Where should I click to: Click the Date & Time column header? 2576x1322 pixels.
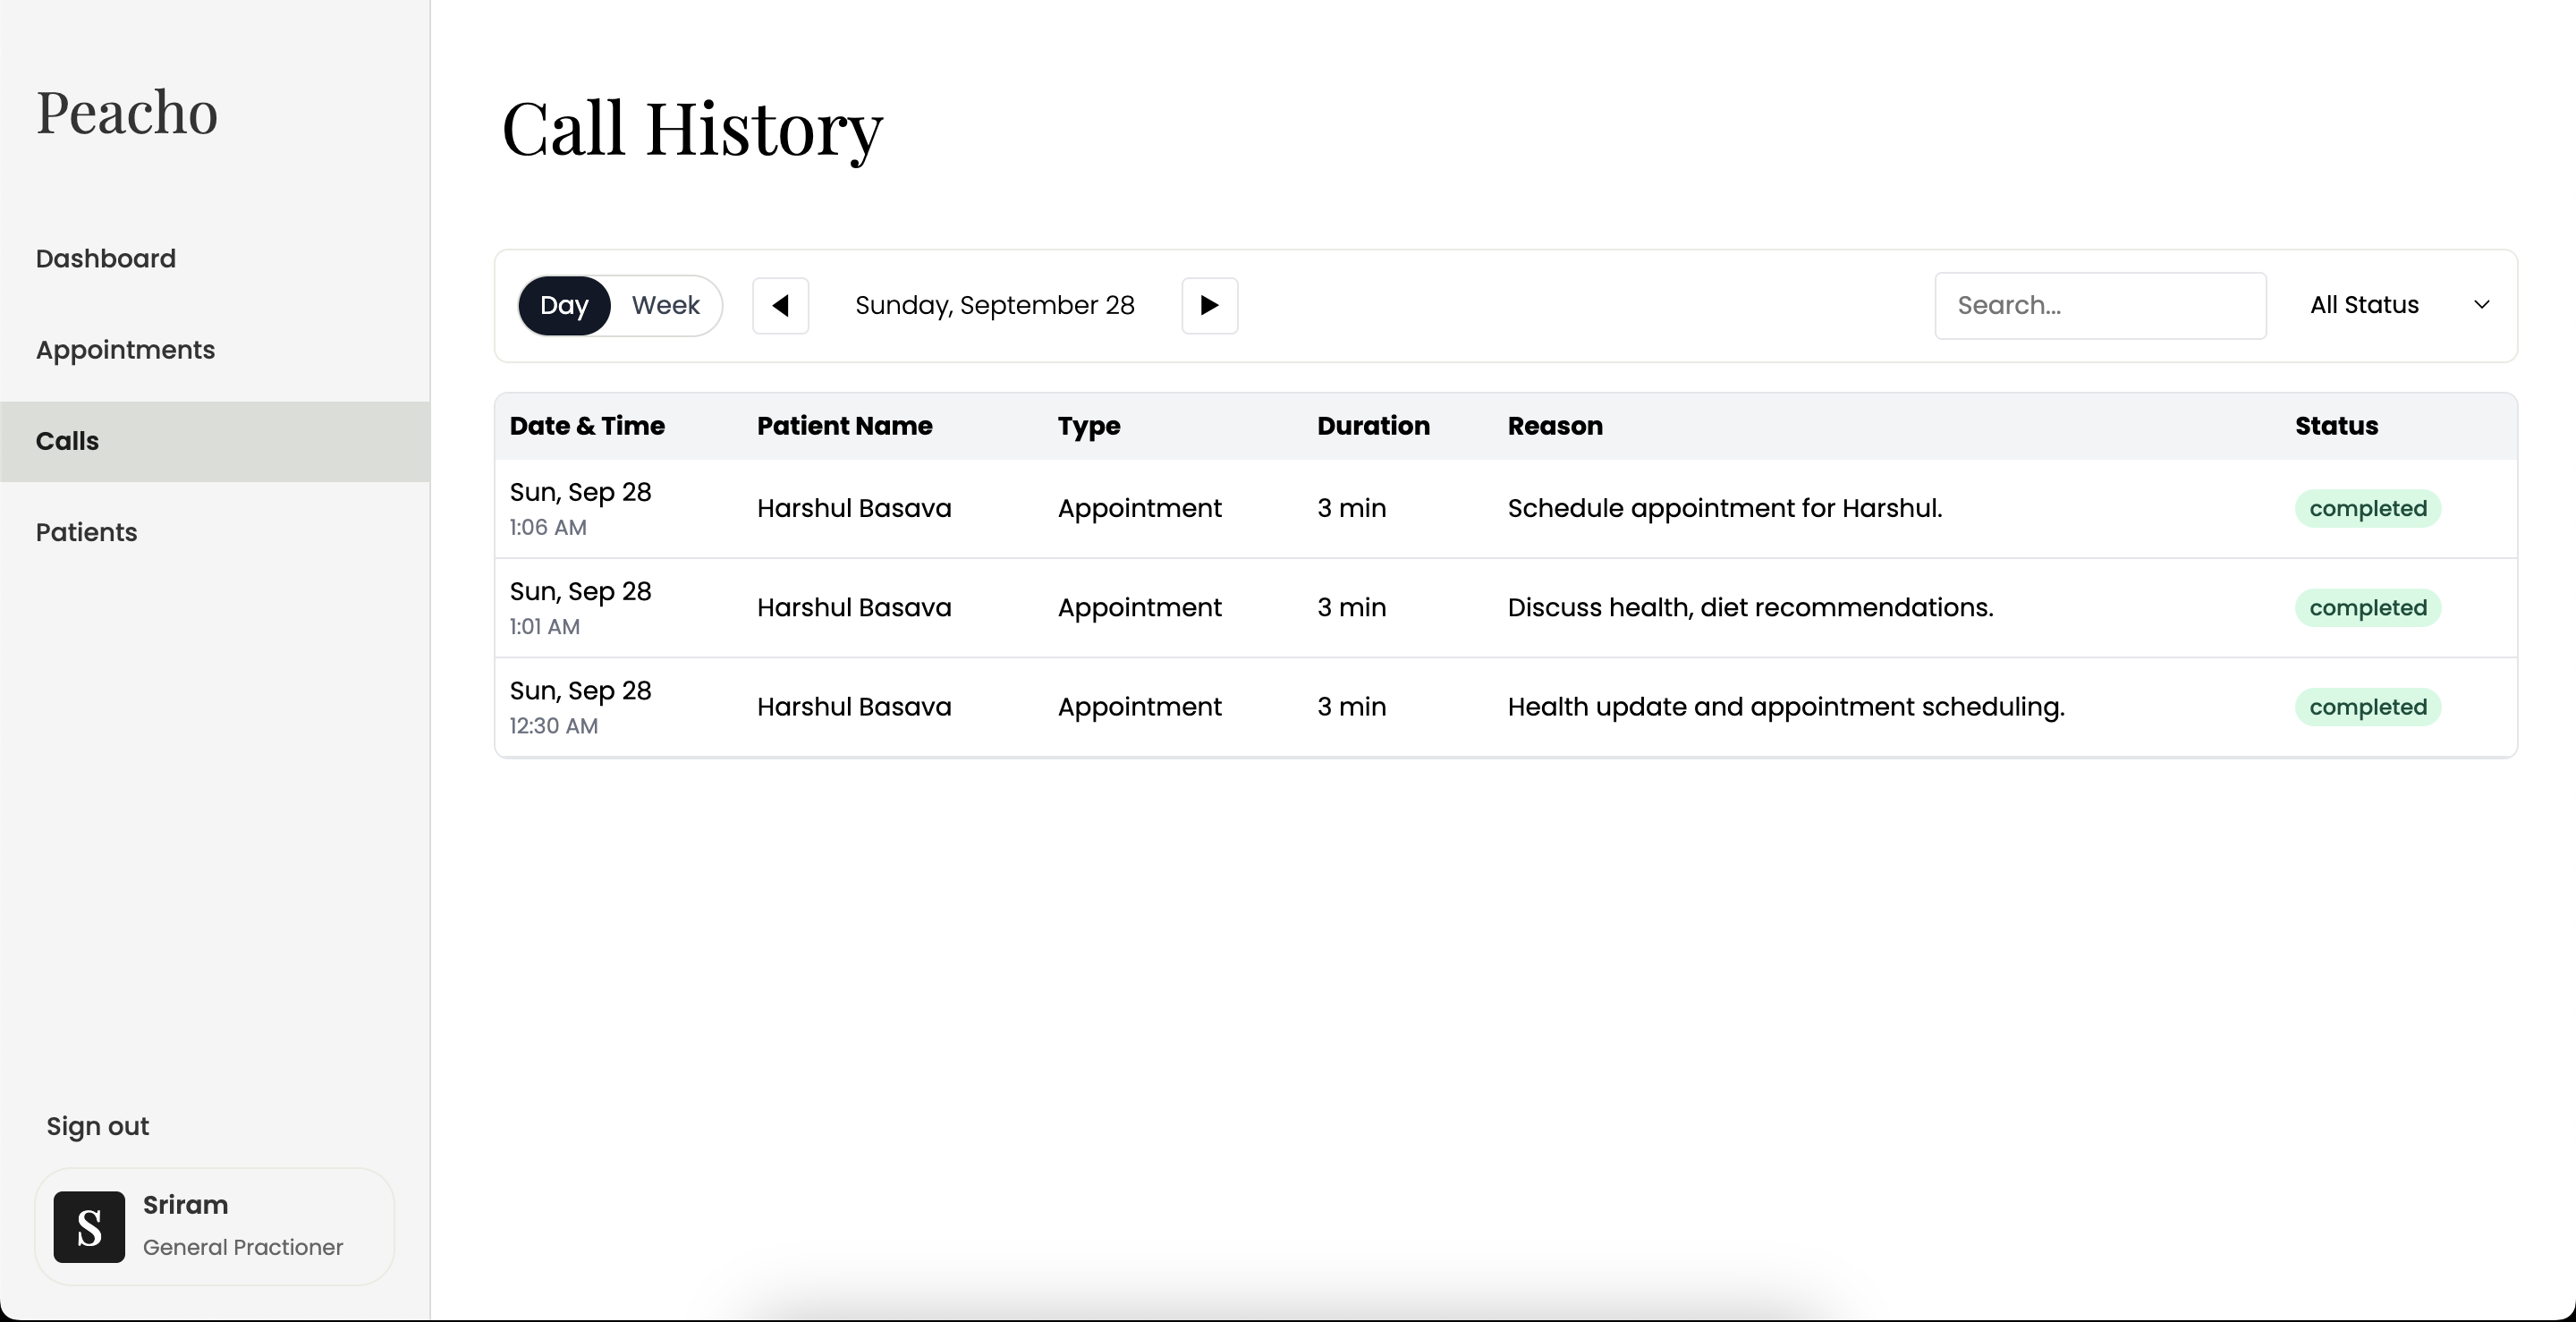click(x=587, y=426)
